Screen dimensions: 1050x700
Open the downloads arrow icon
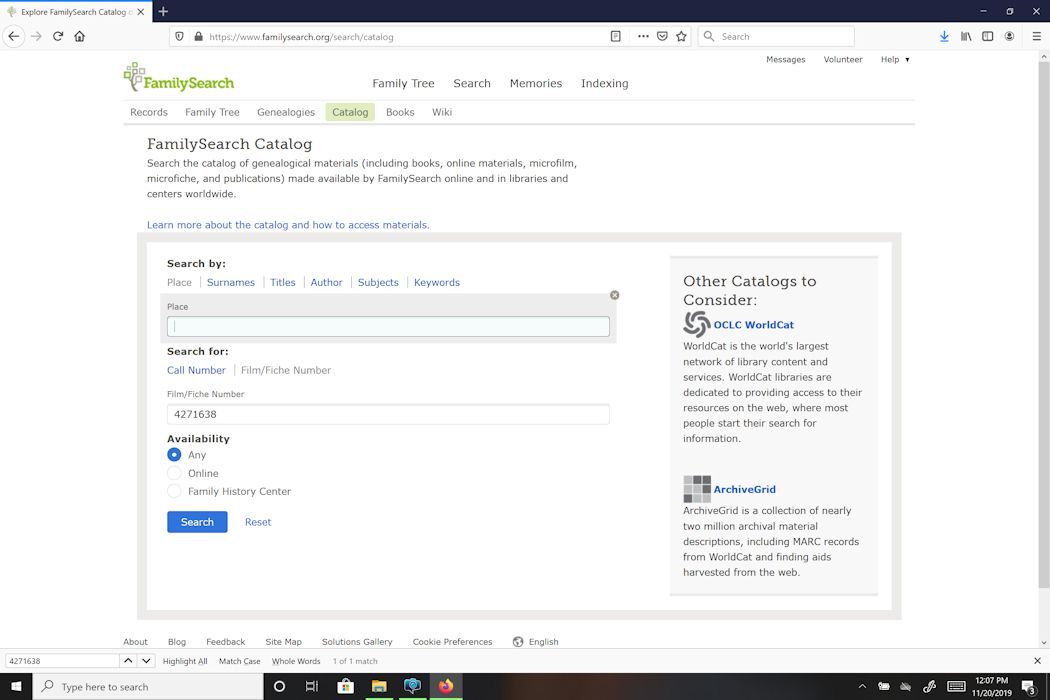[944, 36]
